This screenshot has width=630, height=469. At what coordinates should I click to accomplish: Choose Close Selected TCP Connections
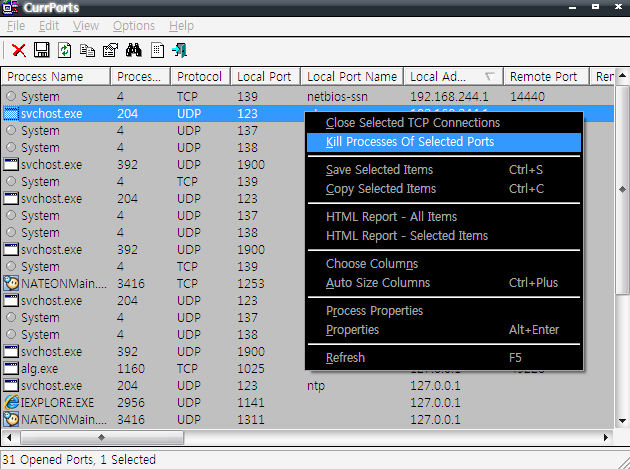pyautogui.click(x=444, y=123)
